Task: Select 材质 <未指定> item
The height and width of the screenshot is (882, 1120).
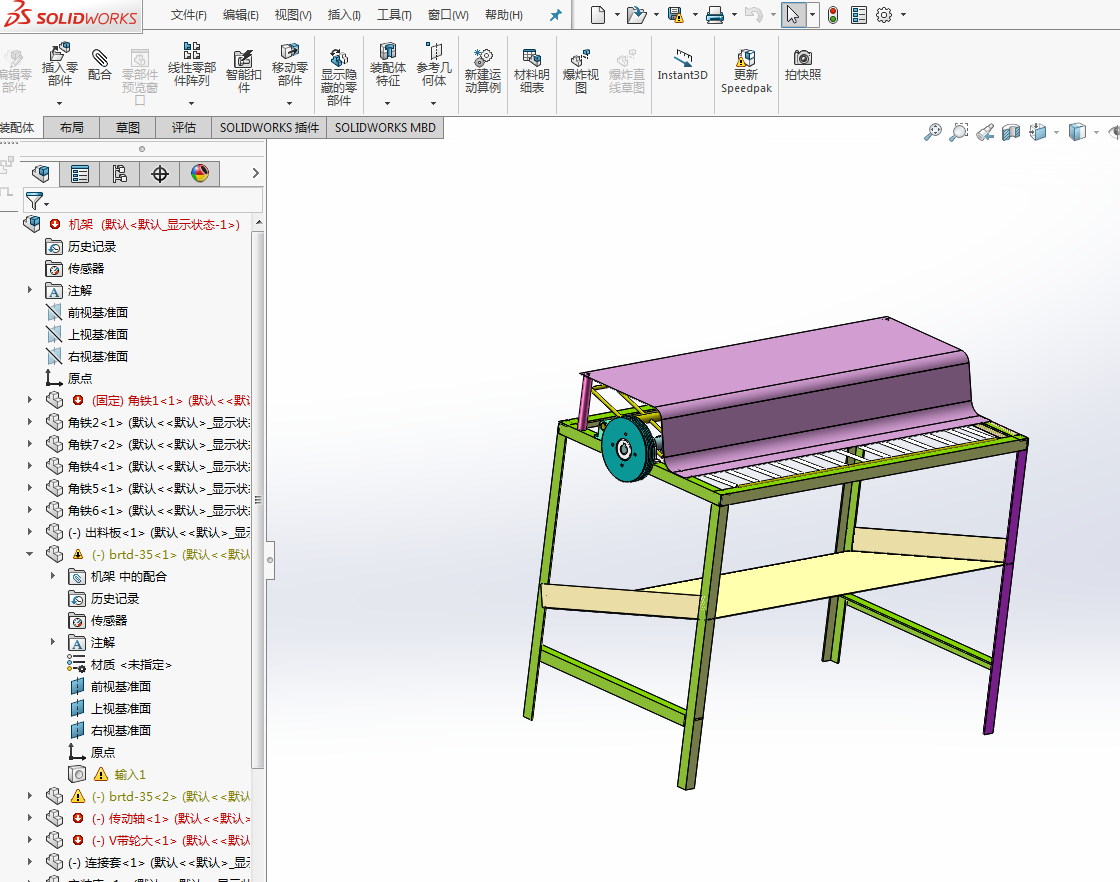Action: pyautogui.click(x=131, y=665)
